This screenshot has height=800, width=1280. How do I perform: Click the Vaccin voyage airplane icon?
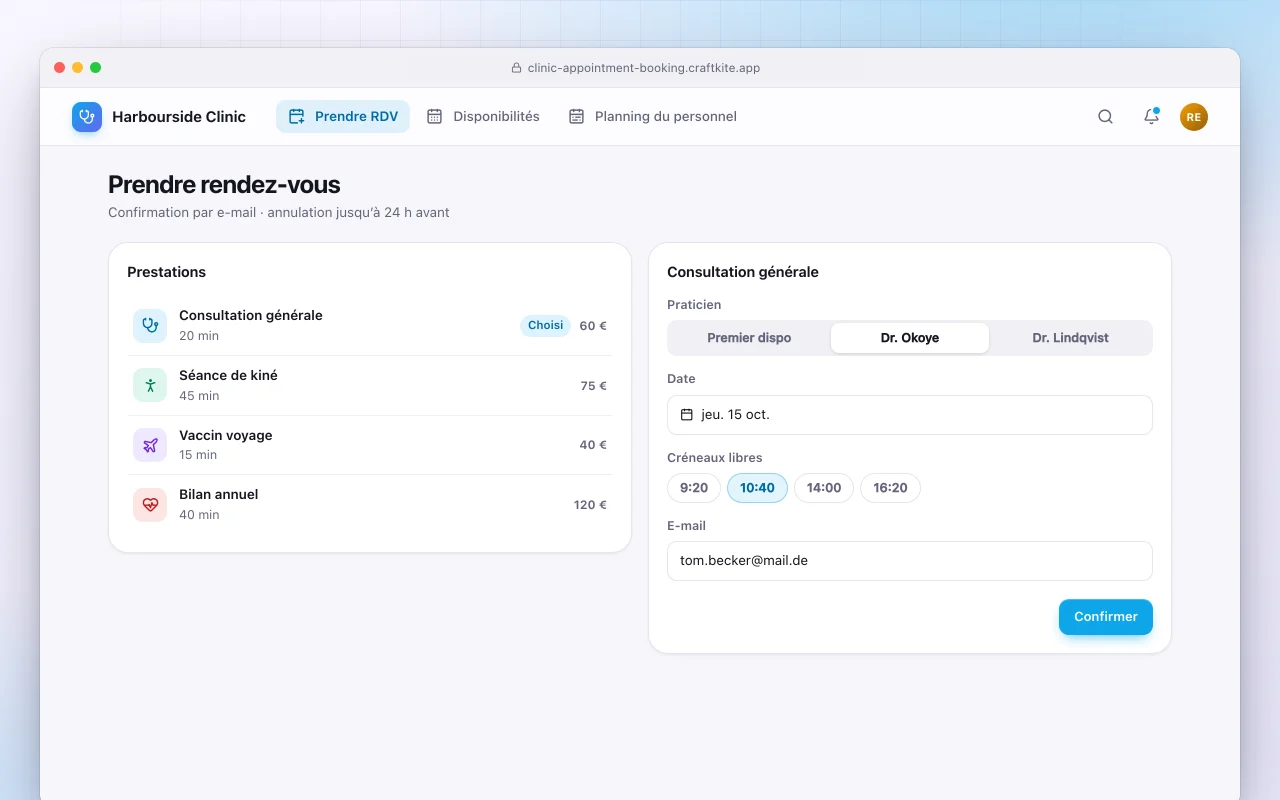150,445
